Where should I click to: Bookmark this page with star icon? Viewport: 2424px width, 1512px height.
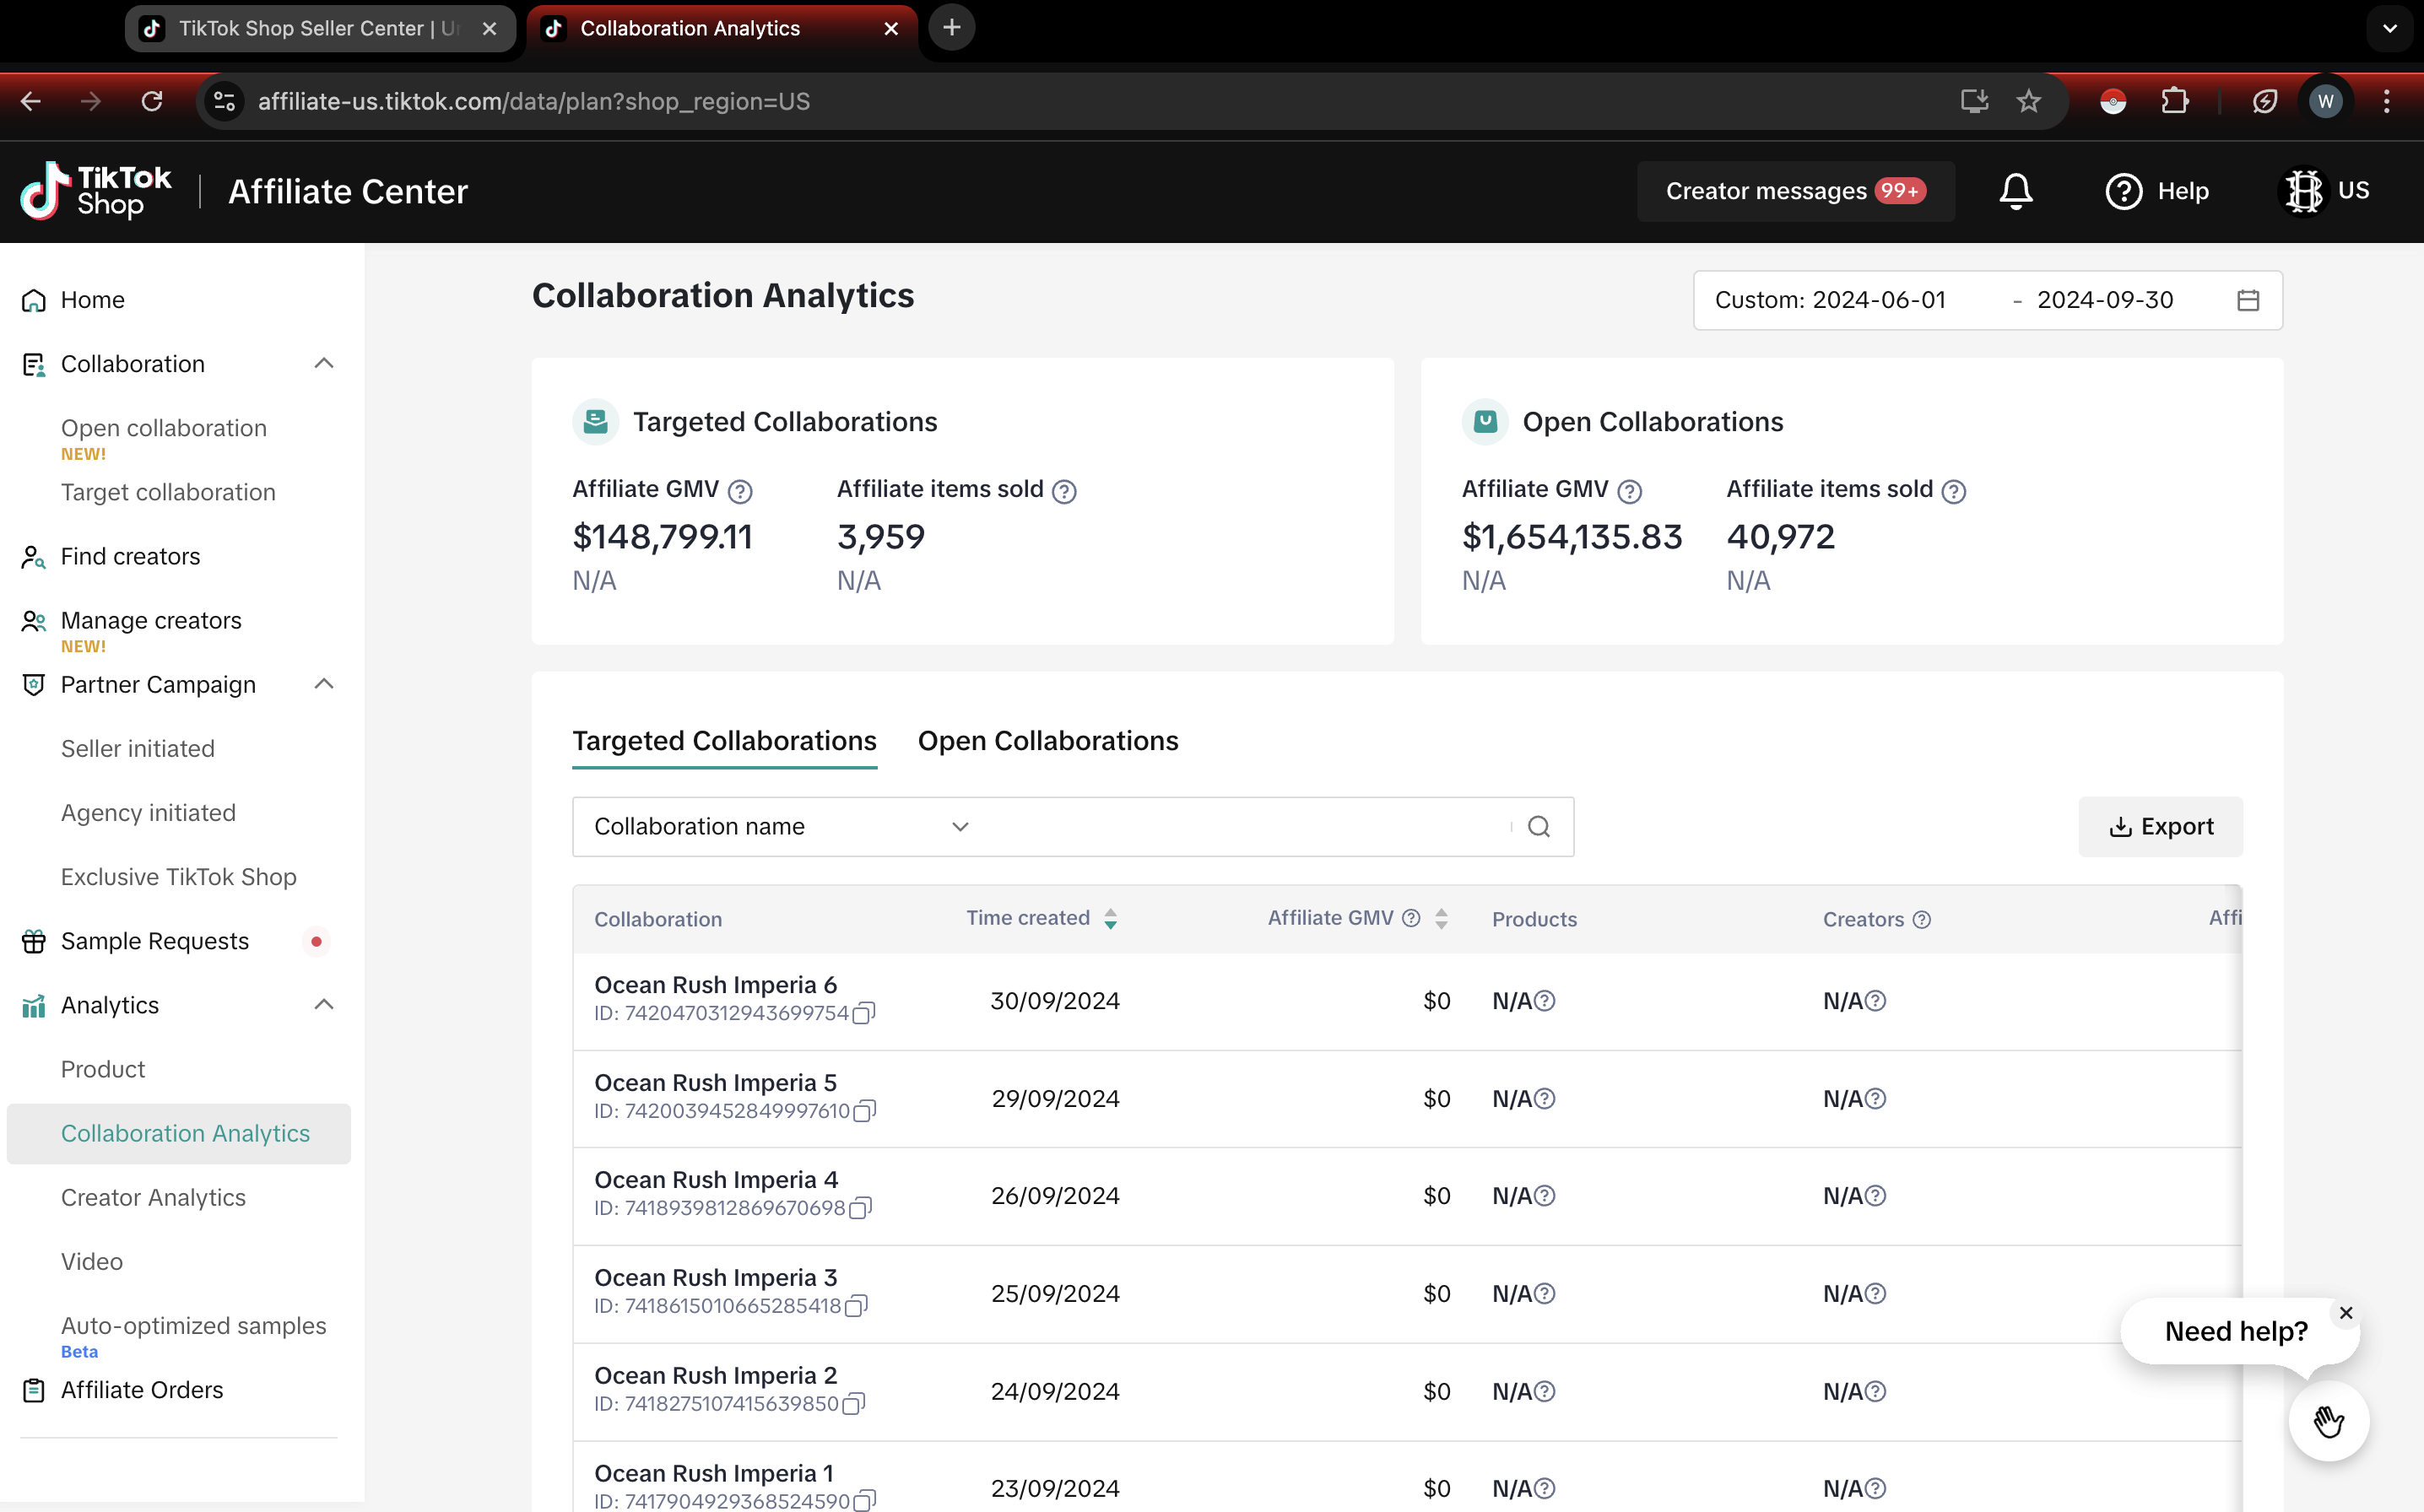tap(2028, 102)
